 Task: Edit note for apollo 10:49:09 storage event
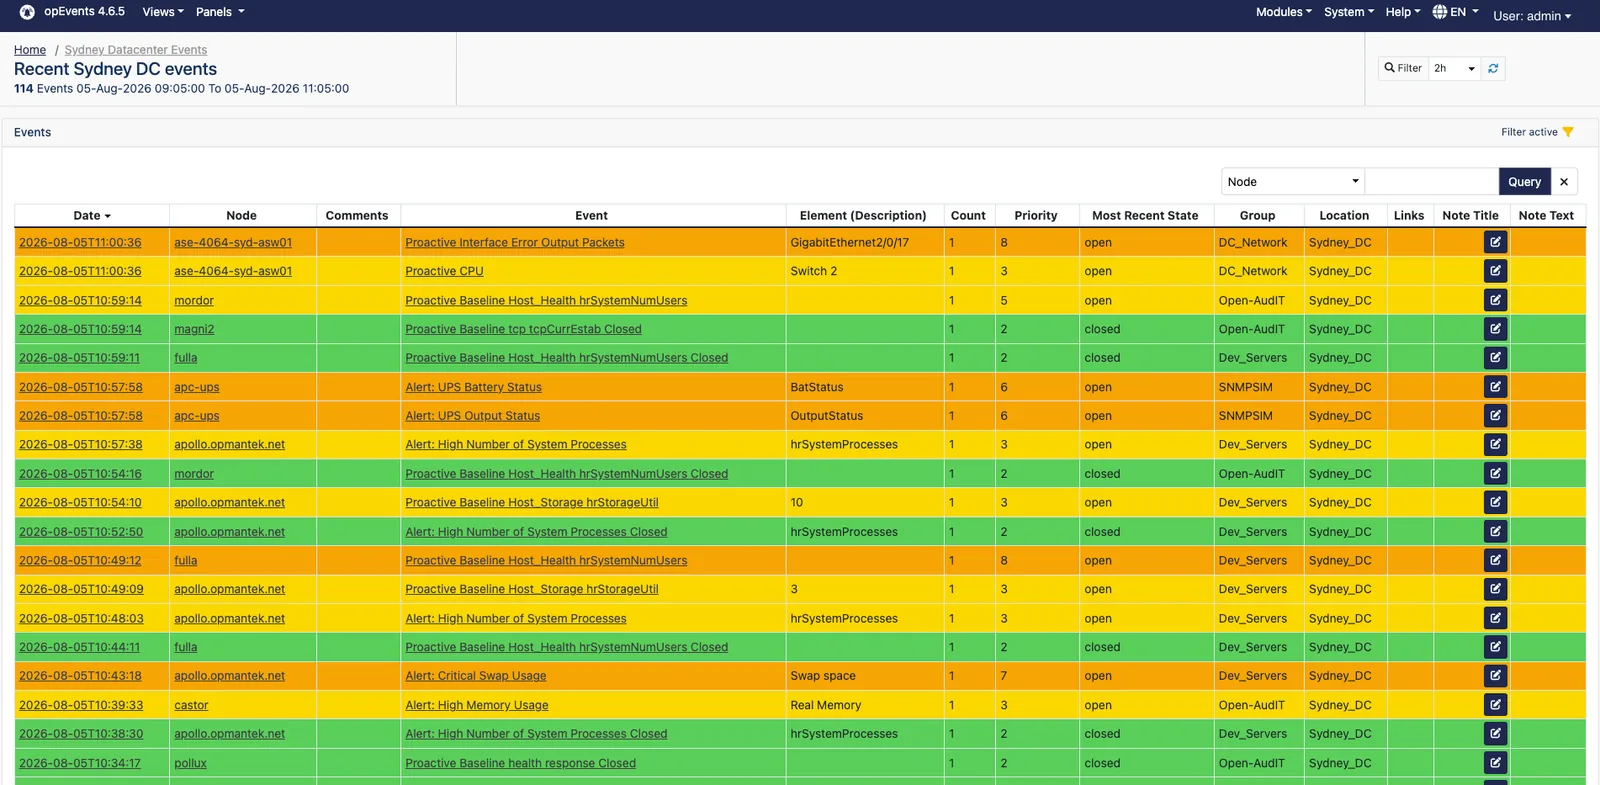tap(1495, 589)
